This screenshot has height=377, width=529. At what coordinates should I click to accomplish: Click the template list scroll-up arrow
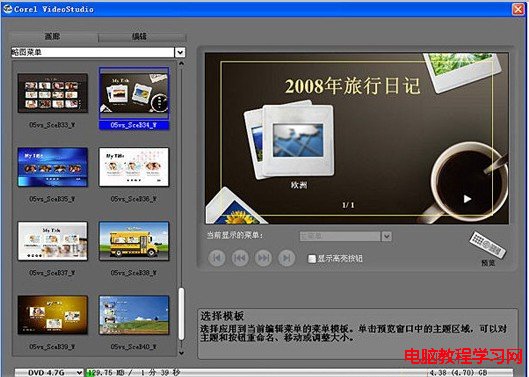tap(182, 63)
